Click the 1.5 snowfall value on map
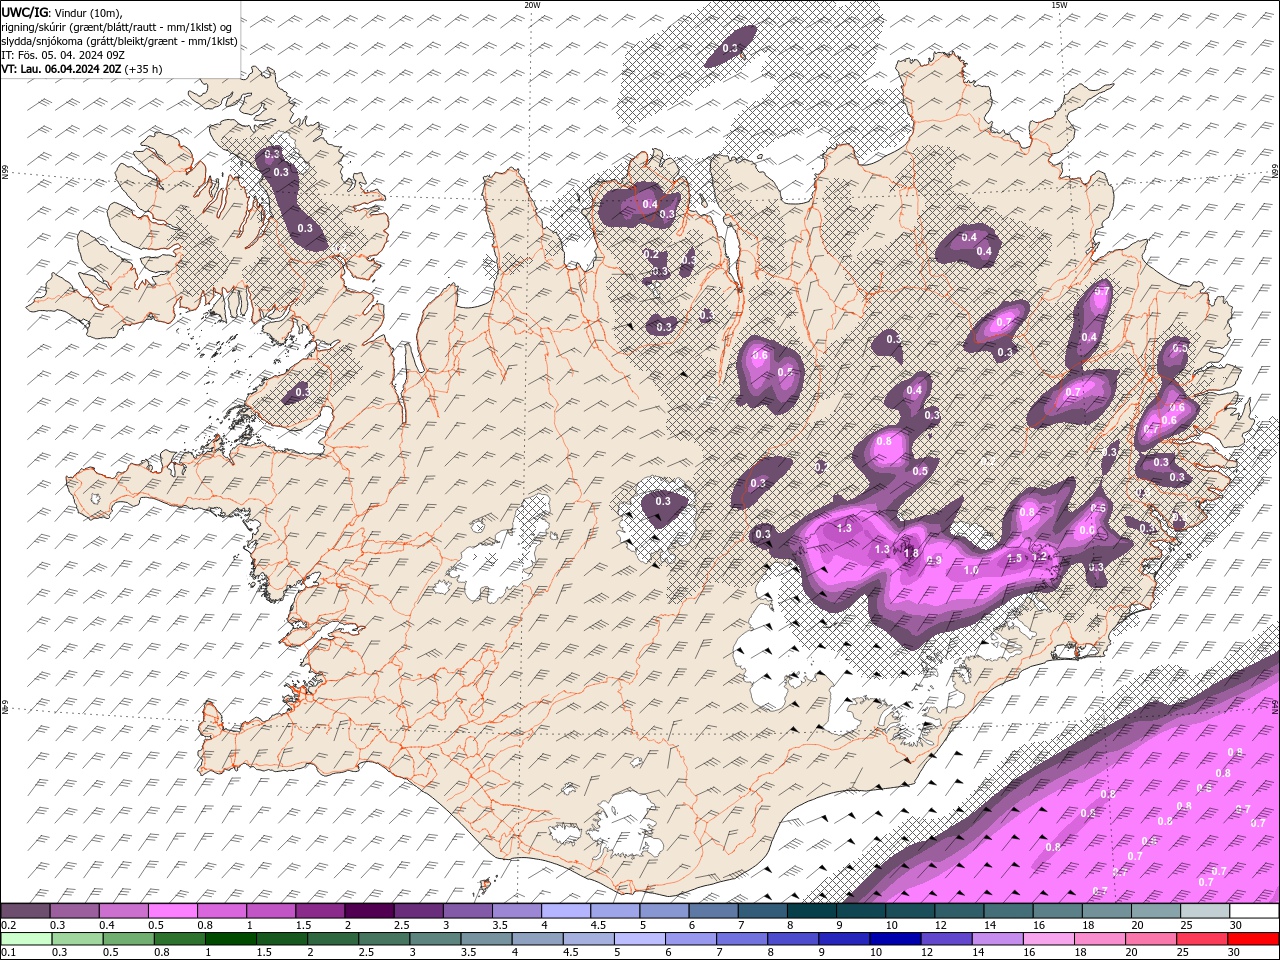Image resolution: width=1280 pixels, height=960 pixels. tap(1014, 559)
